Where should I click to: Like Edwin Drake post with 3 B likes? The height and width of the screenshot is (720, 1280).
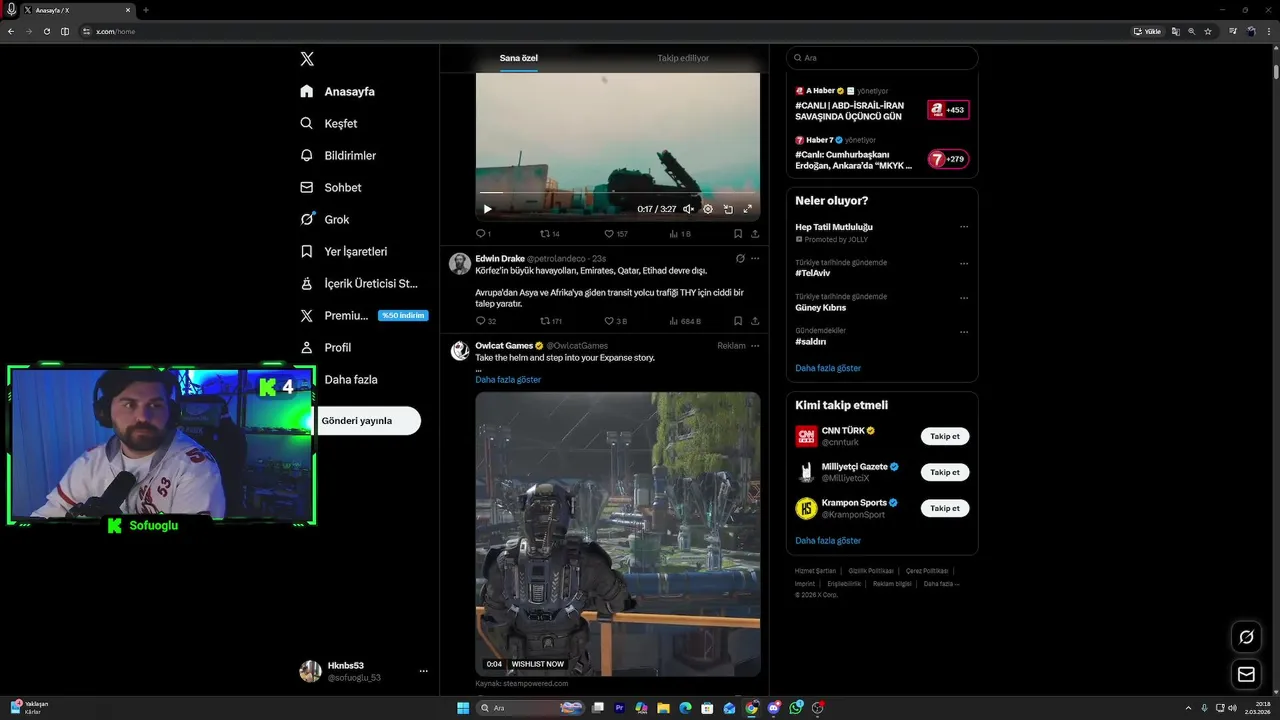point(616,321)
